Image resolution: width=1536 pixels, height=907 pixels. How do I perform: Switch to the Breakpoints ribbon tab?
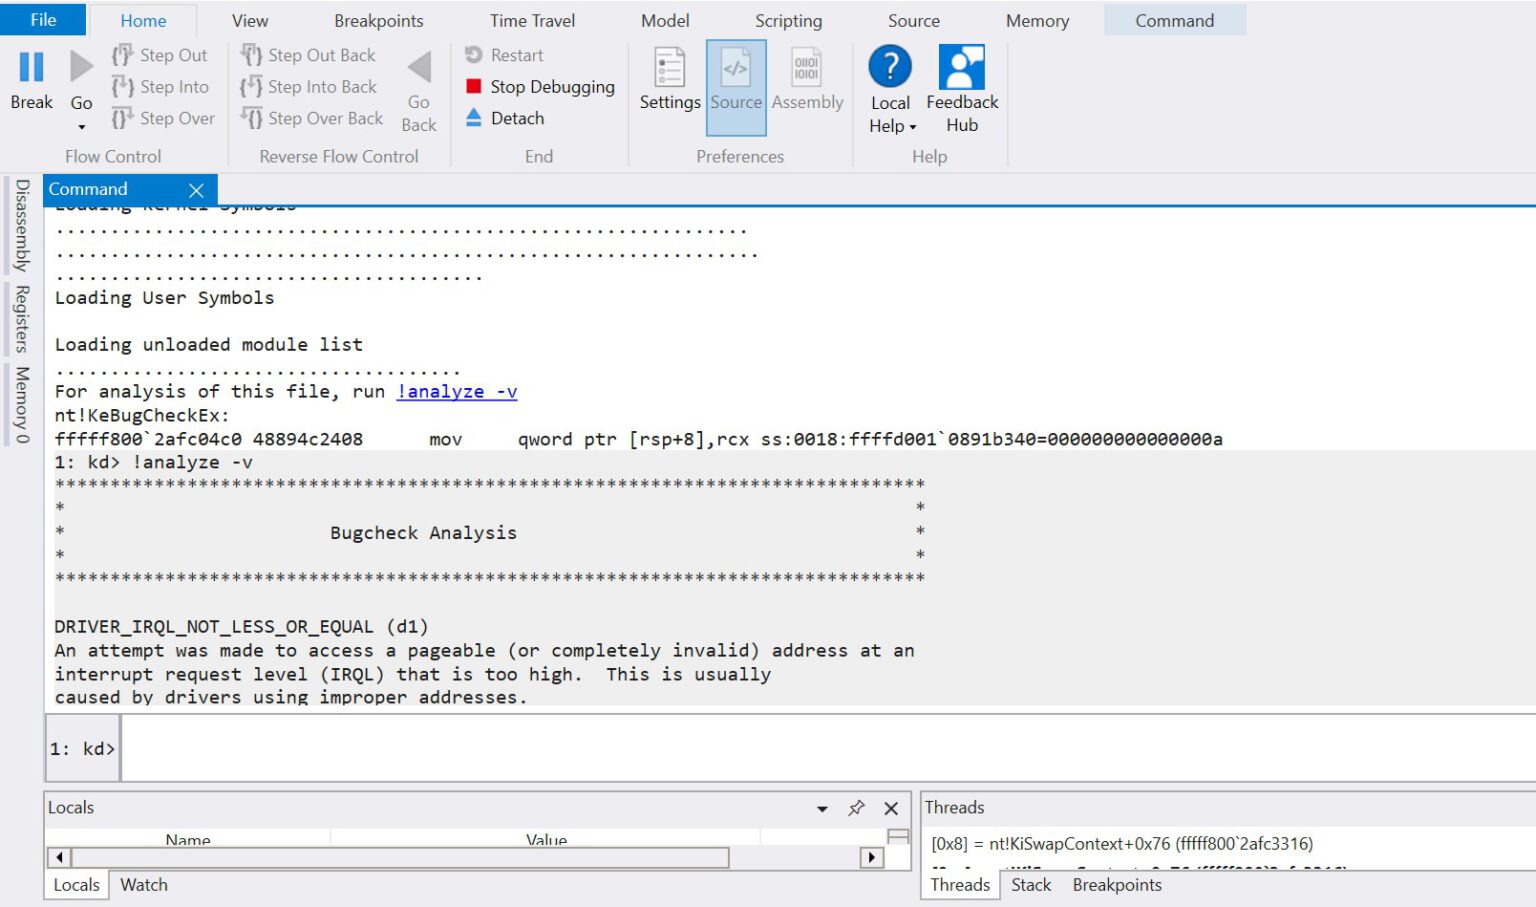click(x=378, y=20)
